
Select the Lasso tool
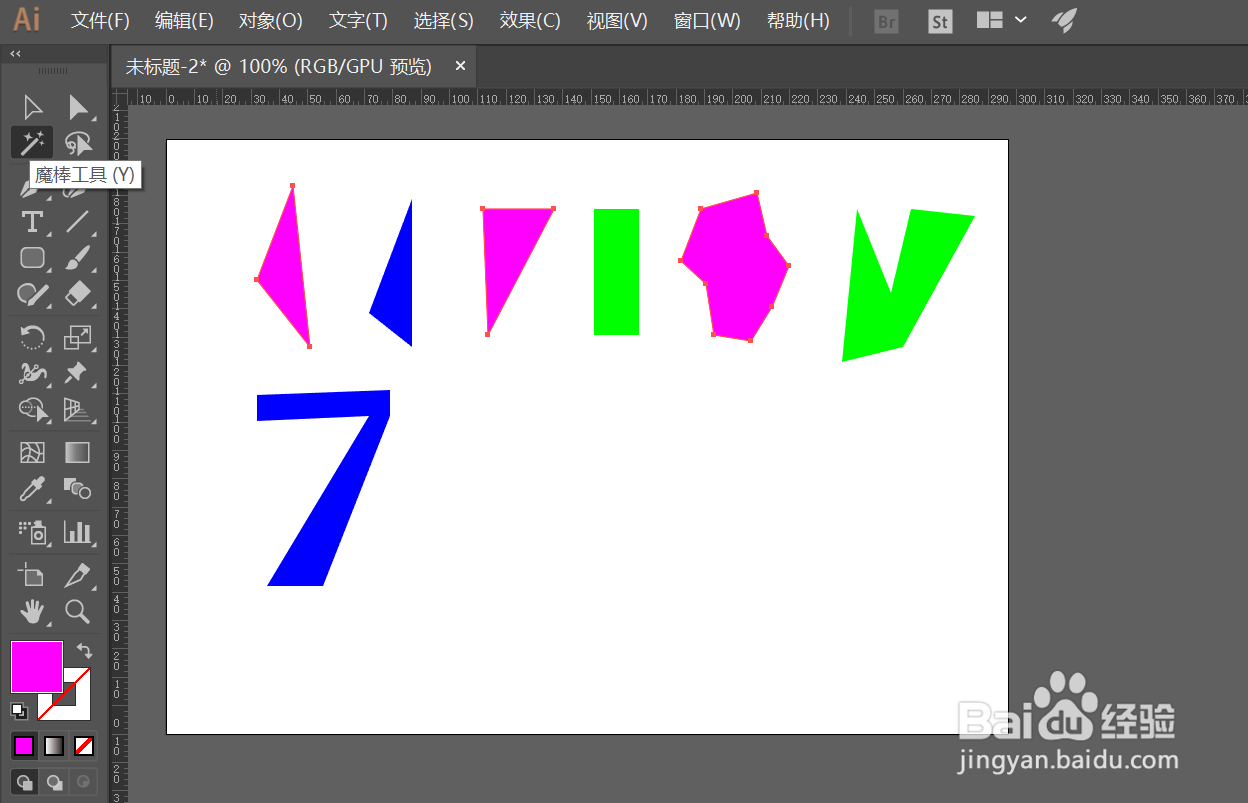(x=78, y=142)
